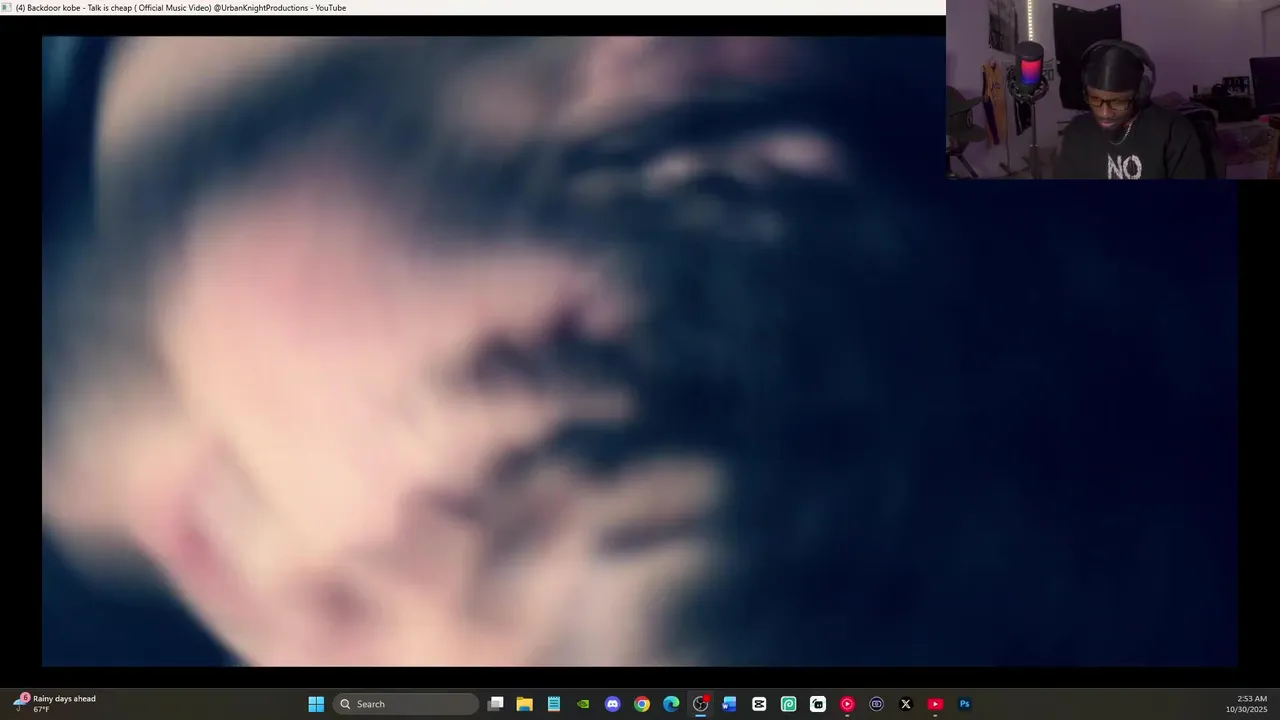Open OBS Studio from the taskbar
This screenshot has height=720, width=1280.
pyautogui.click(x=700, y=704)
